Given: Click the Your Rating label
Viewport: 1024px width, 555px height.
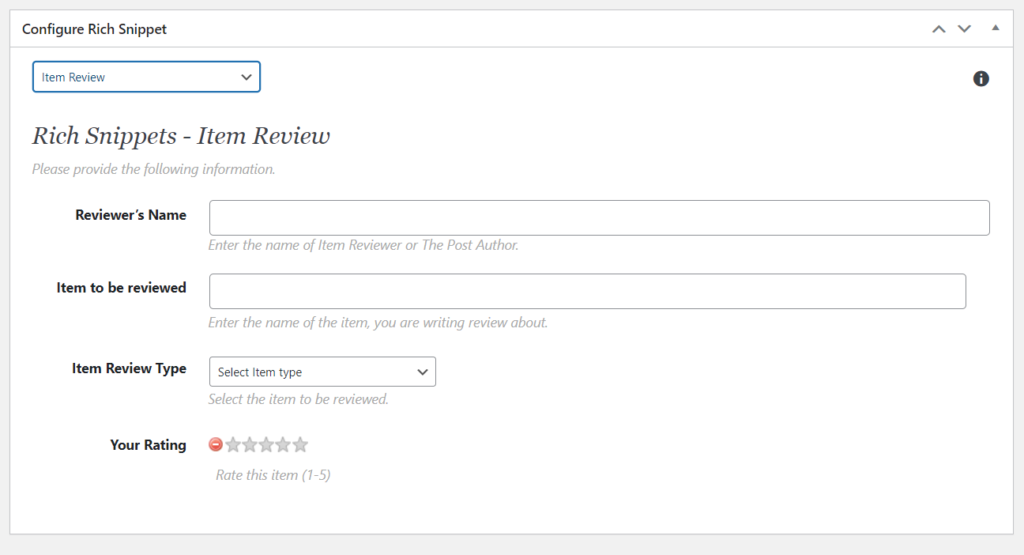Looking at the screenshot, I should (148, 445).
